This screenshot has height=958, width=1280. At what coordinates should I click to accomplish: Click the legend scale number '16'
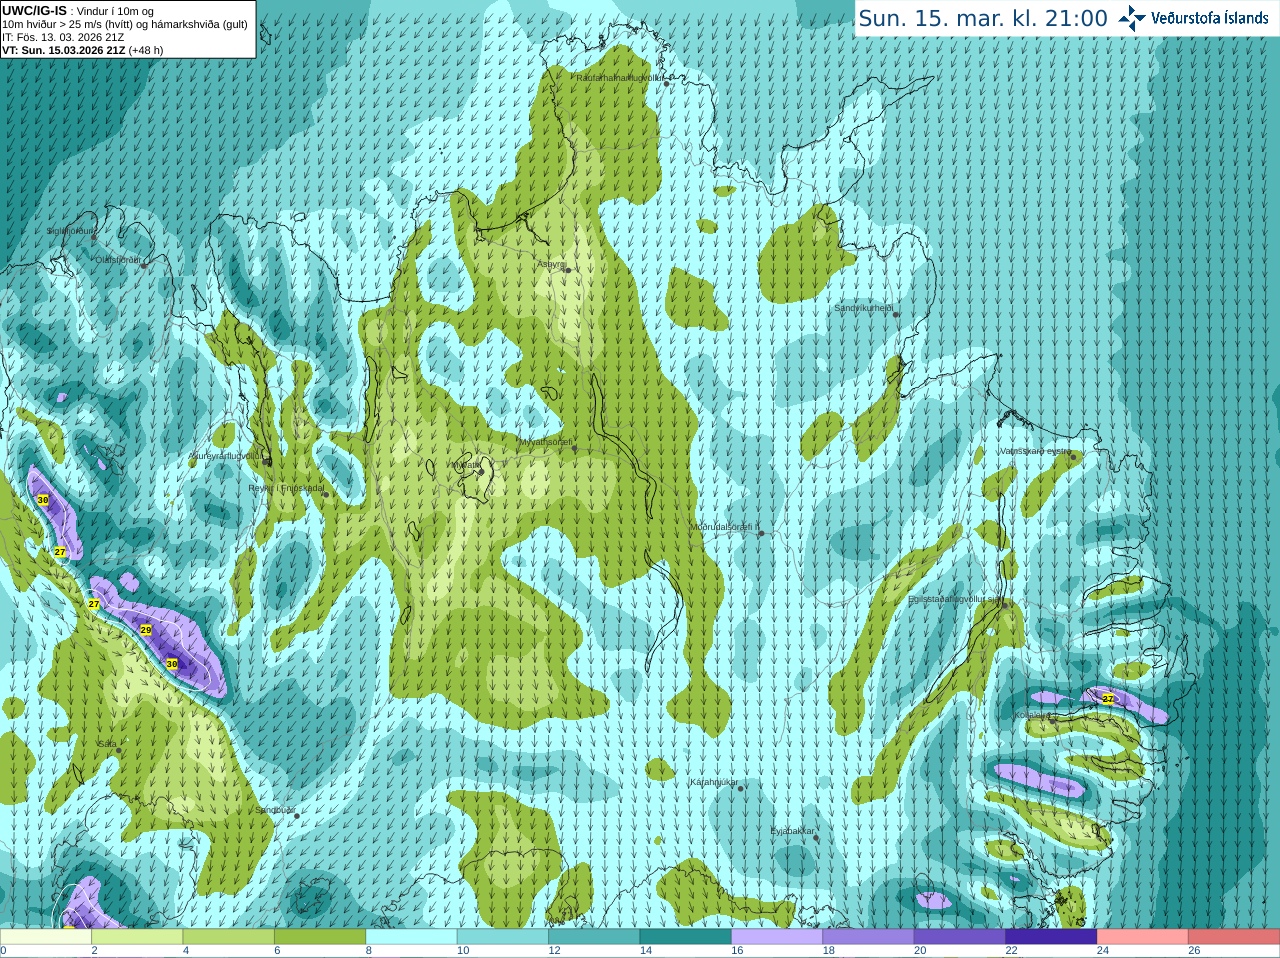[737, 951]
